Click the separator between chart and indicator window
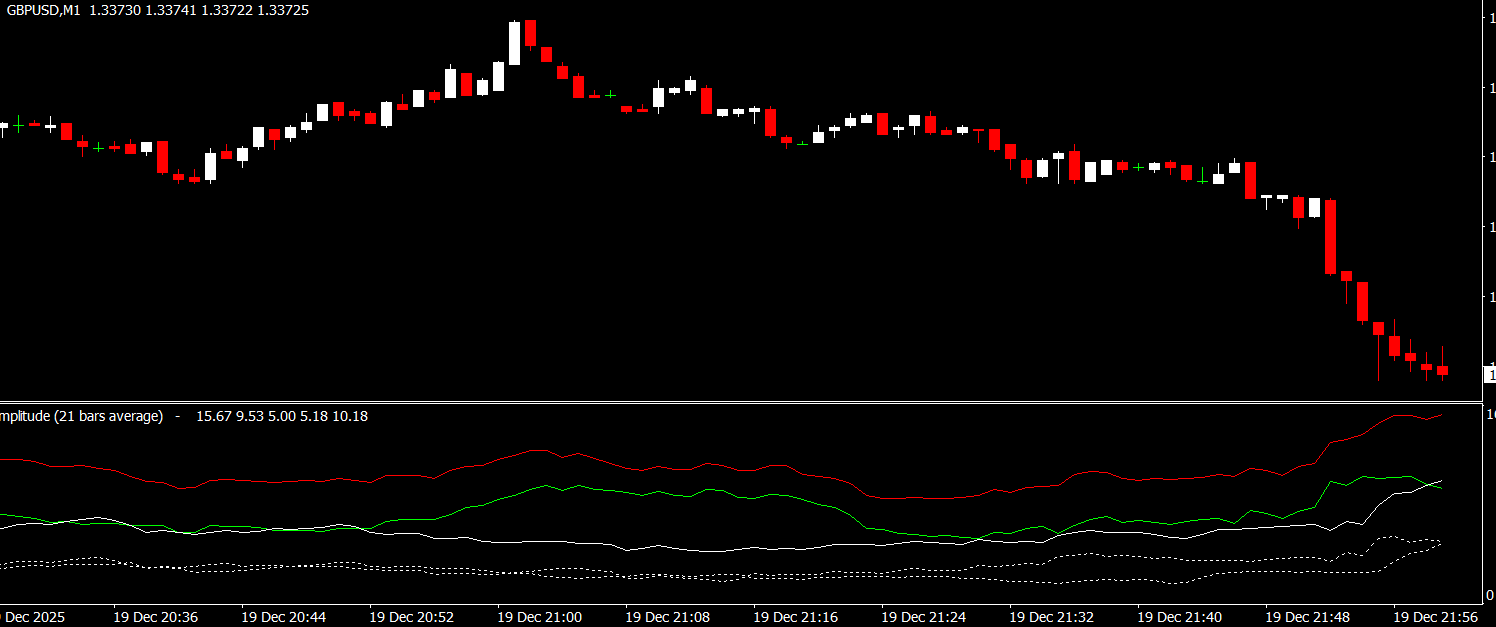The height and width of the screenshot is (627, 1496). pyautogui.click(x=740, y=402)
